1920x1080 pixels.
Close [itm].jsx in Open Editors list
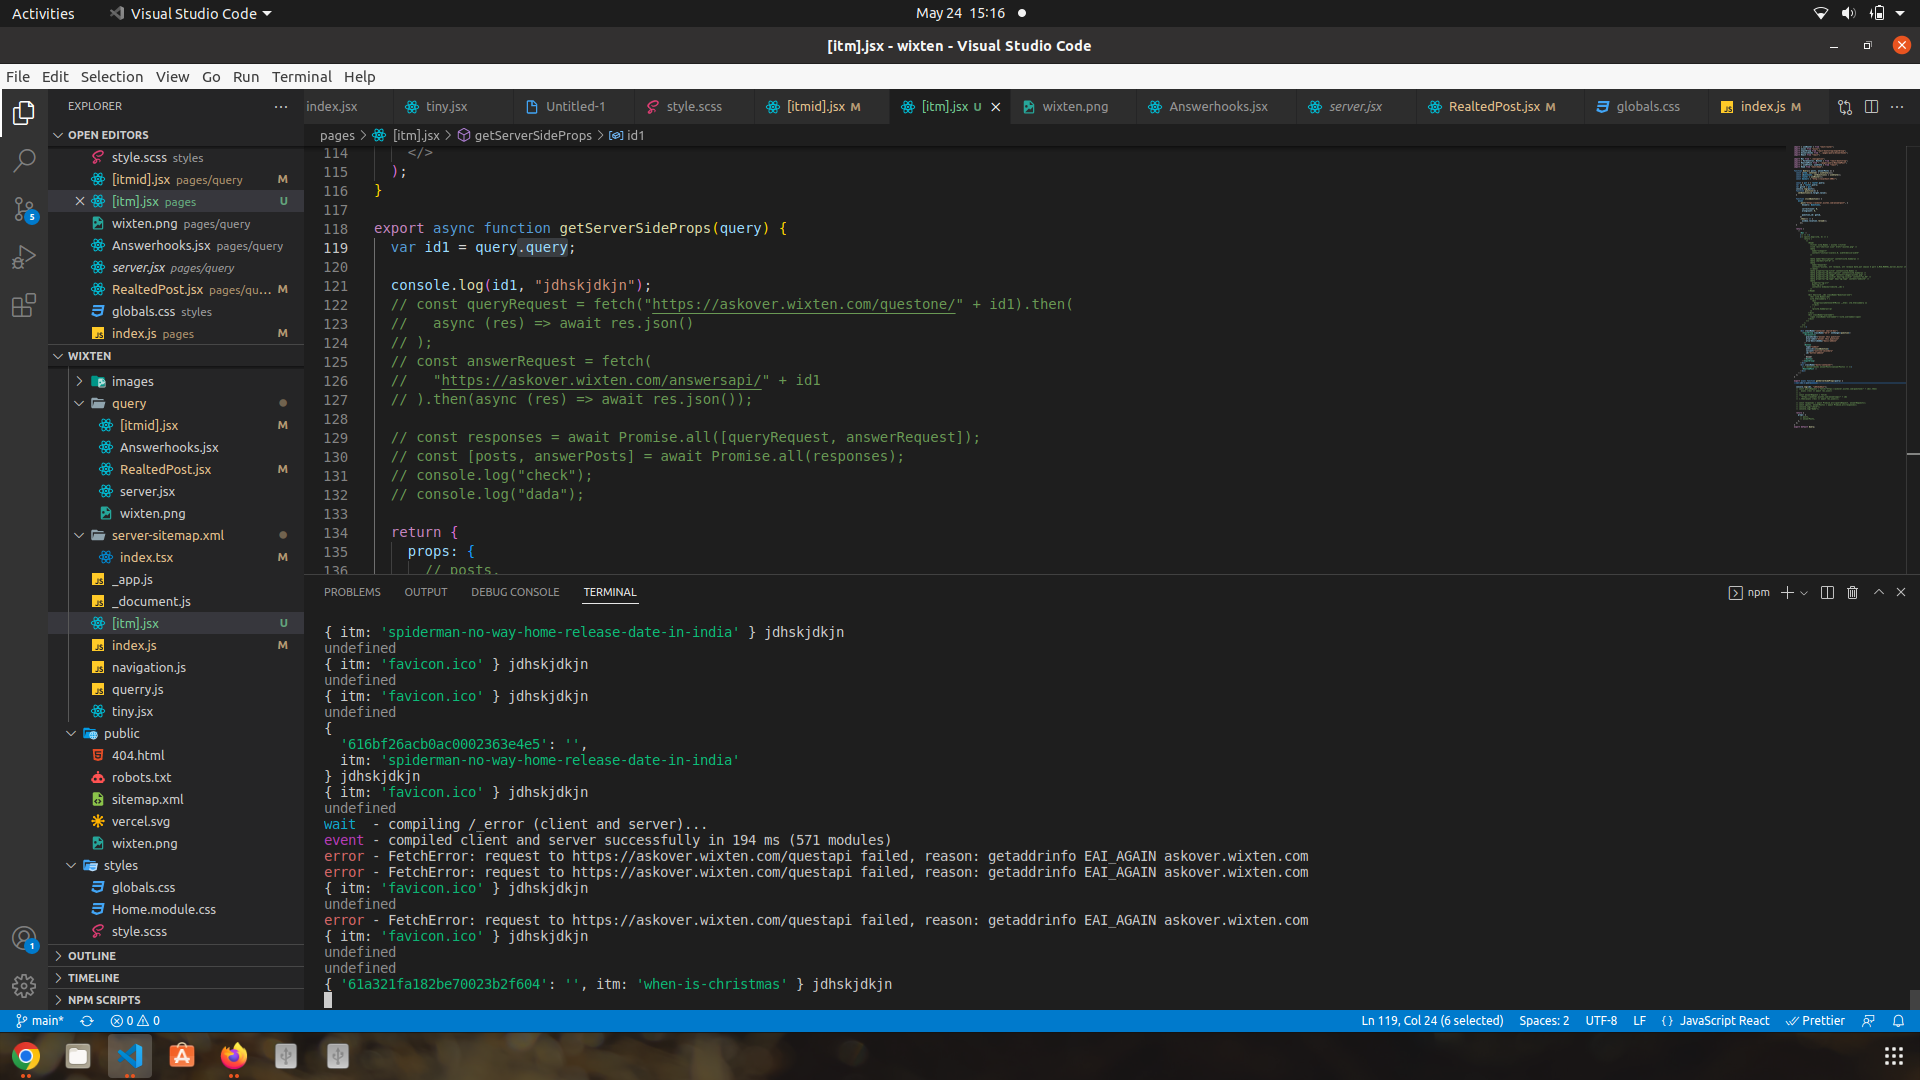(x=80, y=201)
